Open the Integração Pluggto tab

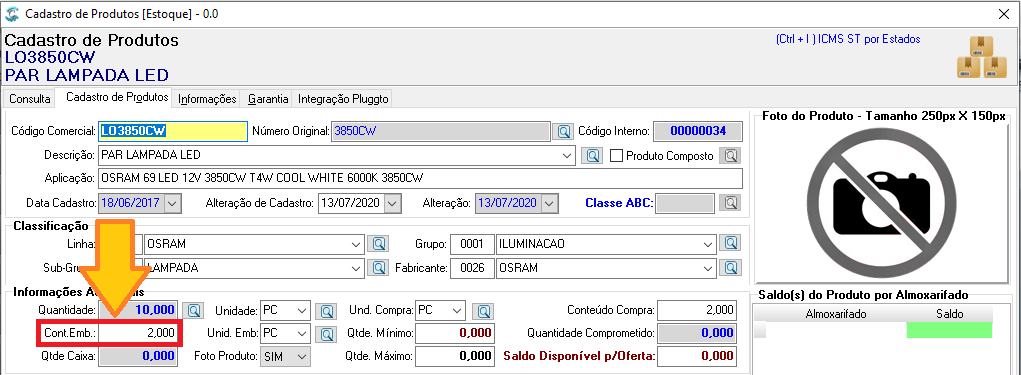tap(343, 99)
